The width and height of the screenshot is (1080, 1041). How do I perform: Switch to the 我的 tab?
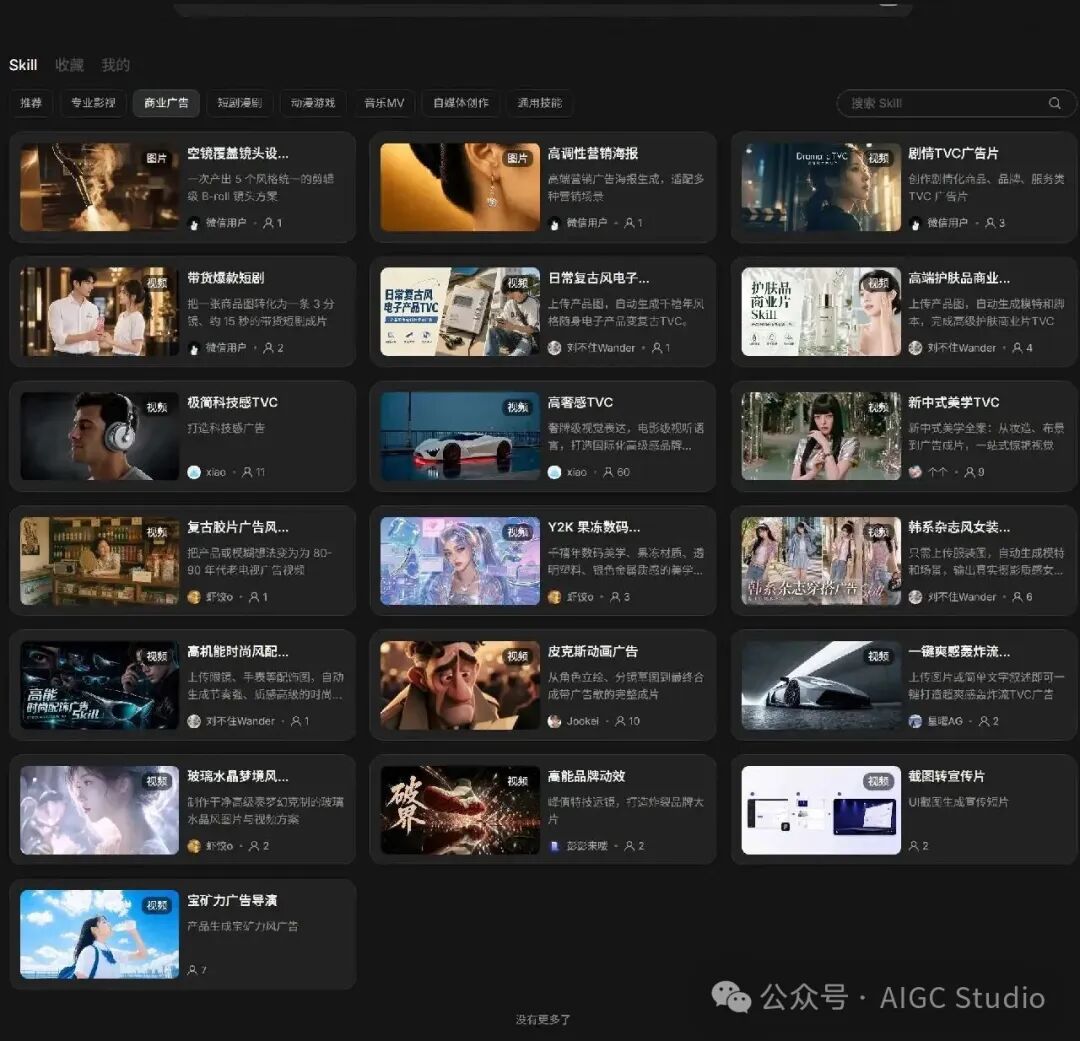115,65
